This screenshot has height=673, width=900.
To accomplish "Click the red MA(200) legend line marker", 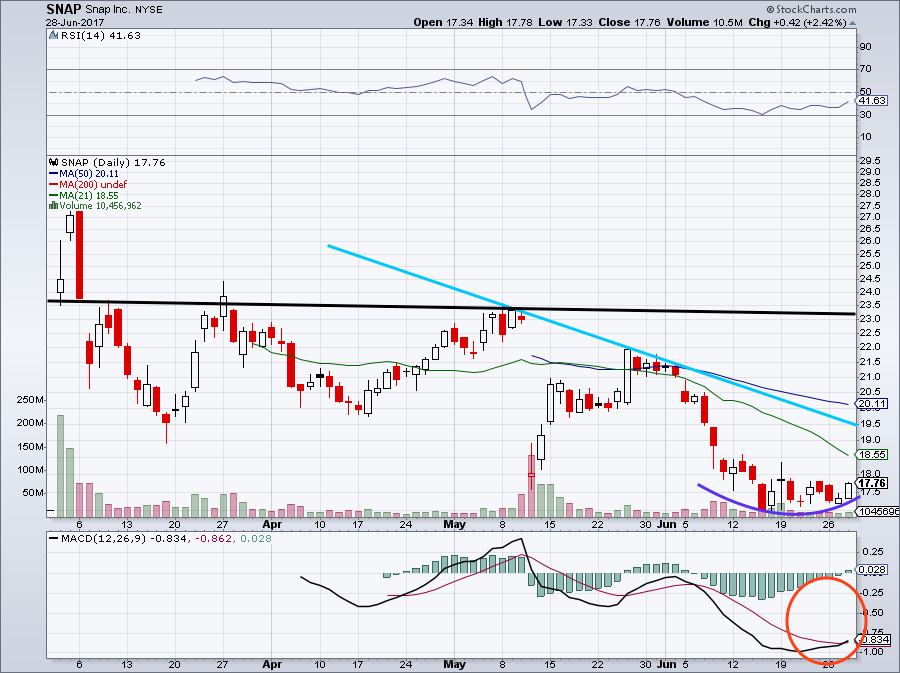I will (53, 184).
